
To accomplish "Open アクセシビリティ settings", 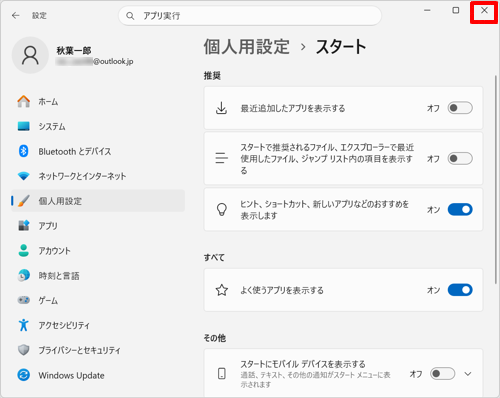I will pos(98,325).
